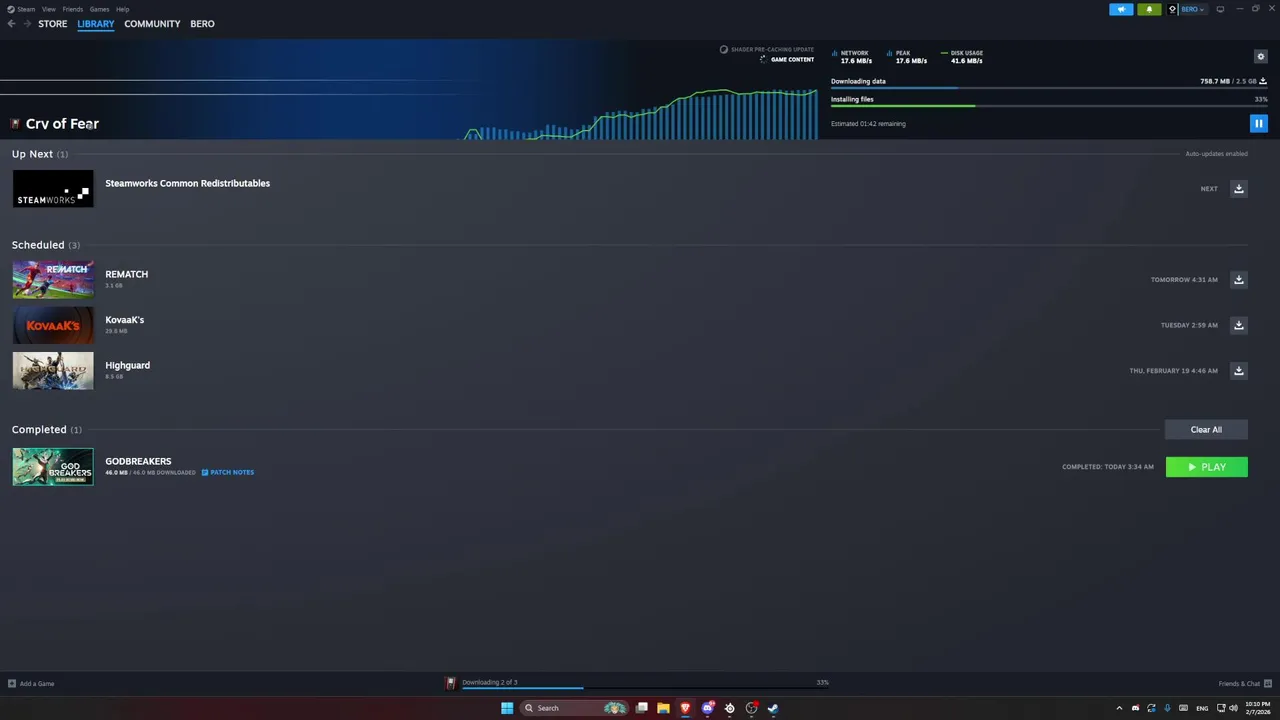Start REMATCH download now icon
Viewport: 1280px width, 720px height.
pyautogui.click(x=1238, y=280)
